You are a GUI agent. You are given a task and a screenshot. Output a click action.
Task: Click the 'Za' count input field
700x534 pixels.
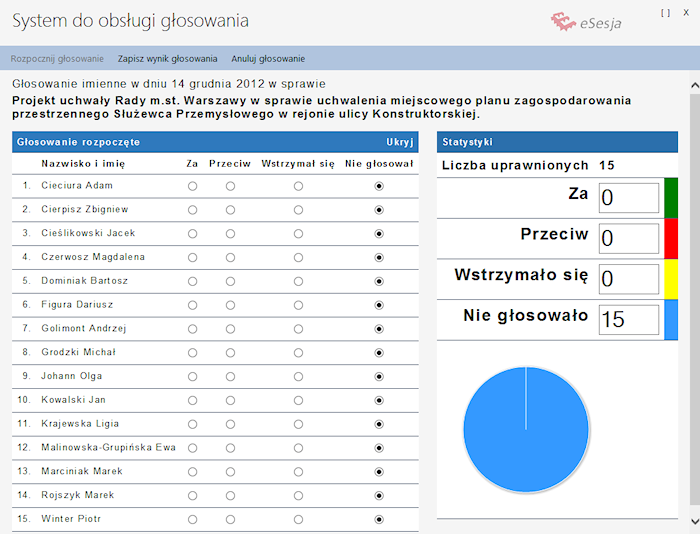point(628,198)
